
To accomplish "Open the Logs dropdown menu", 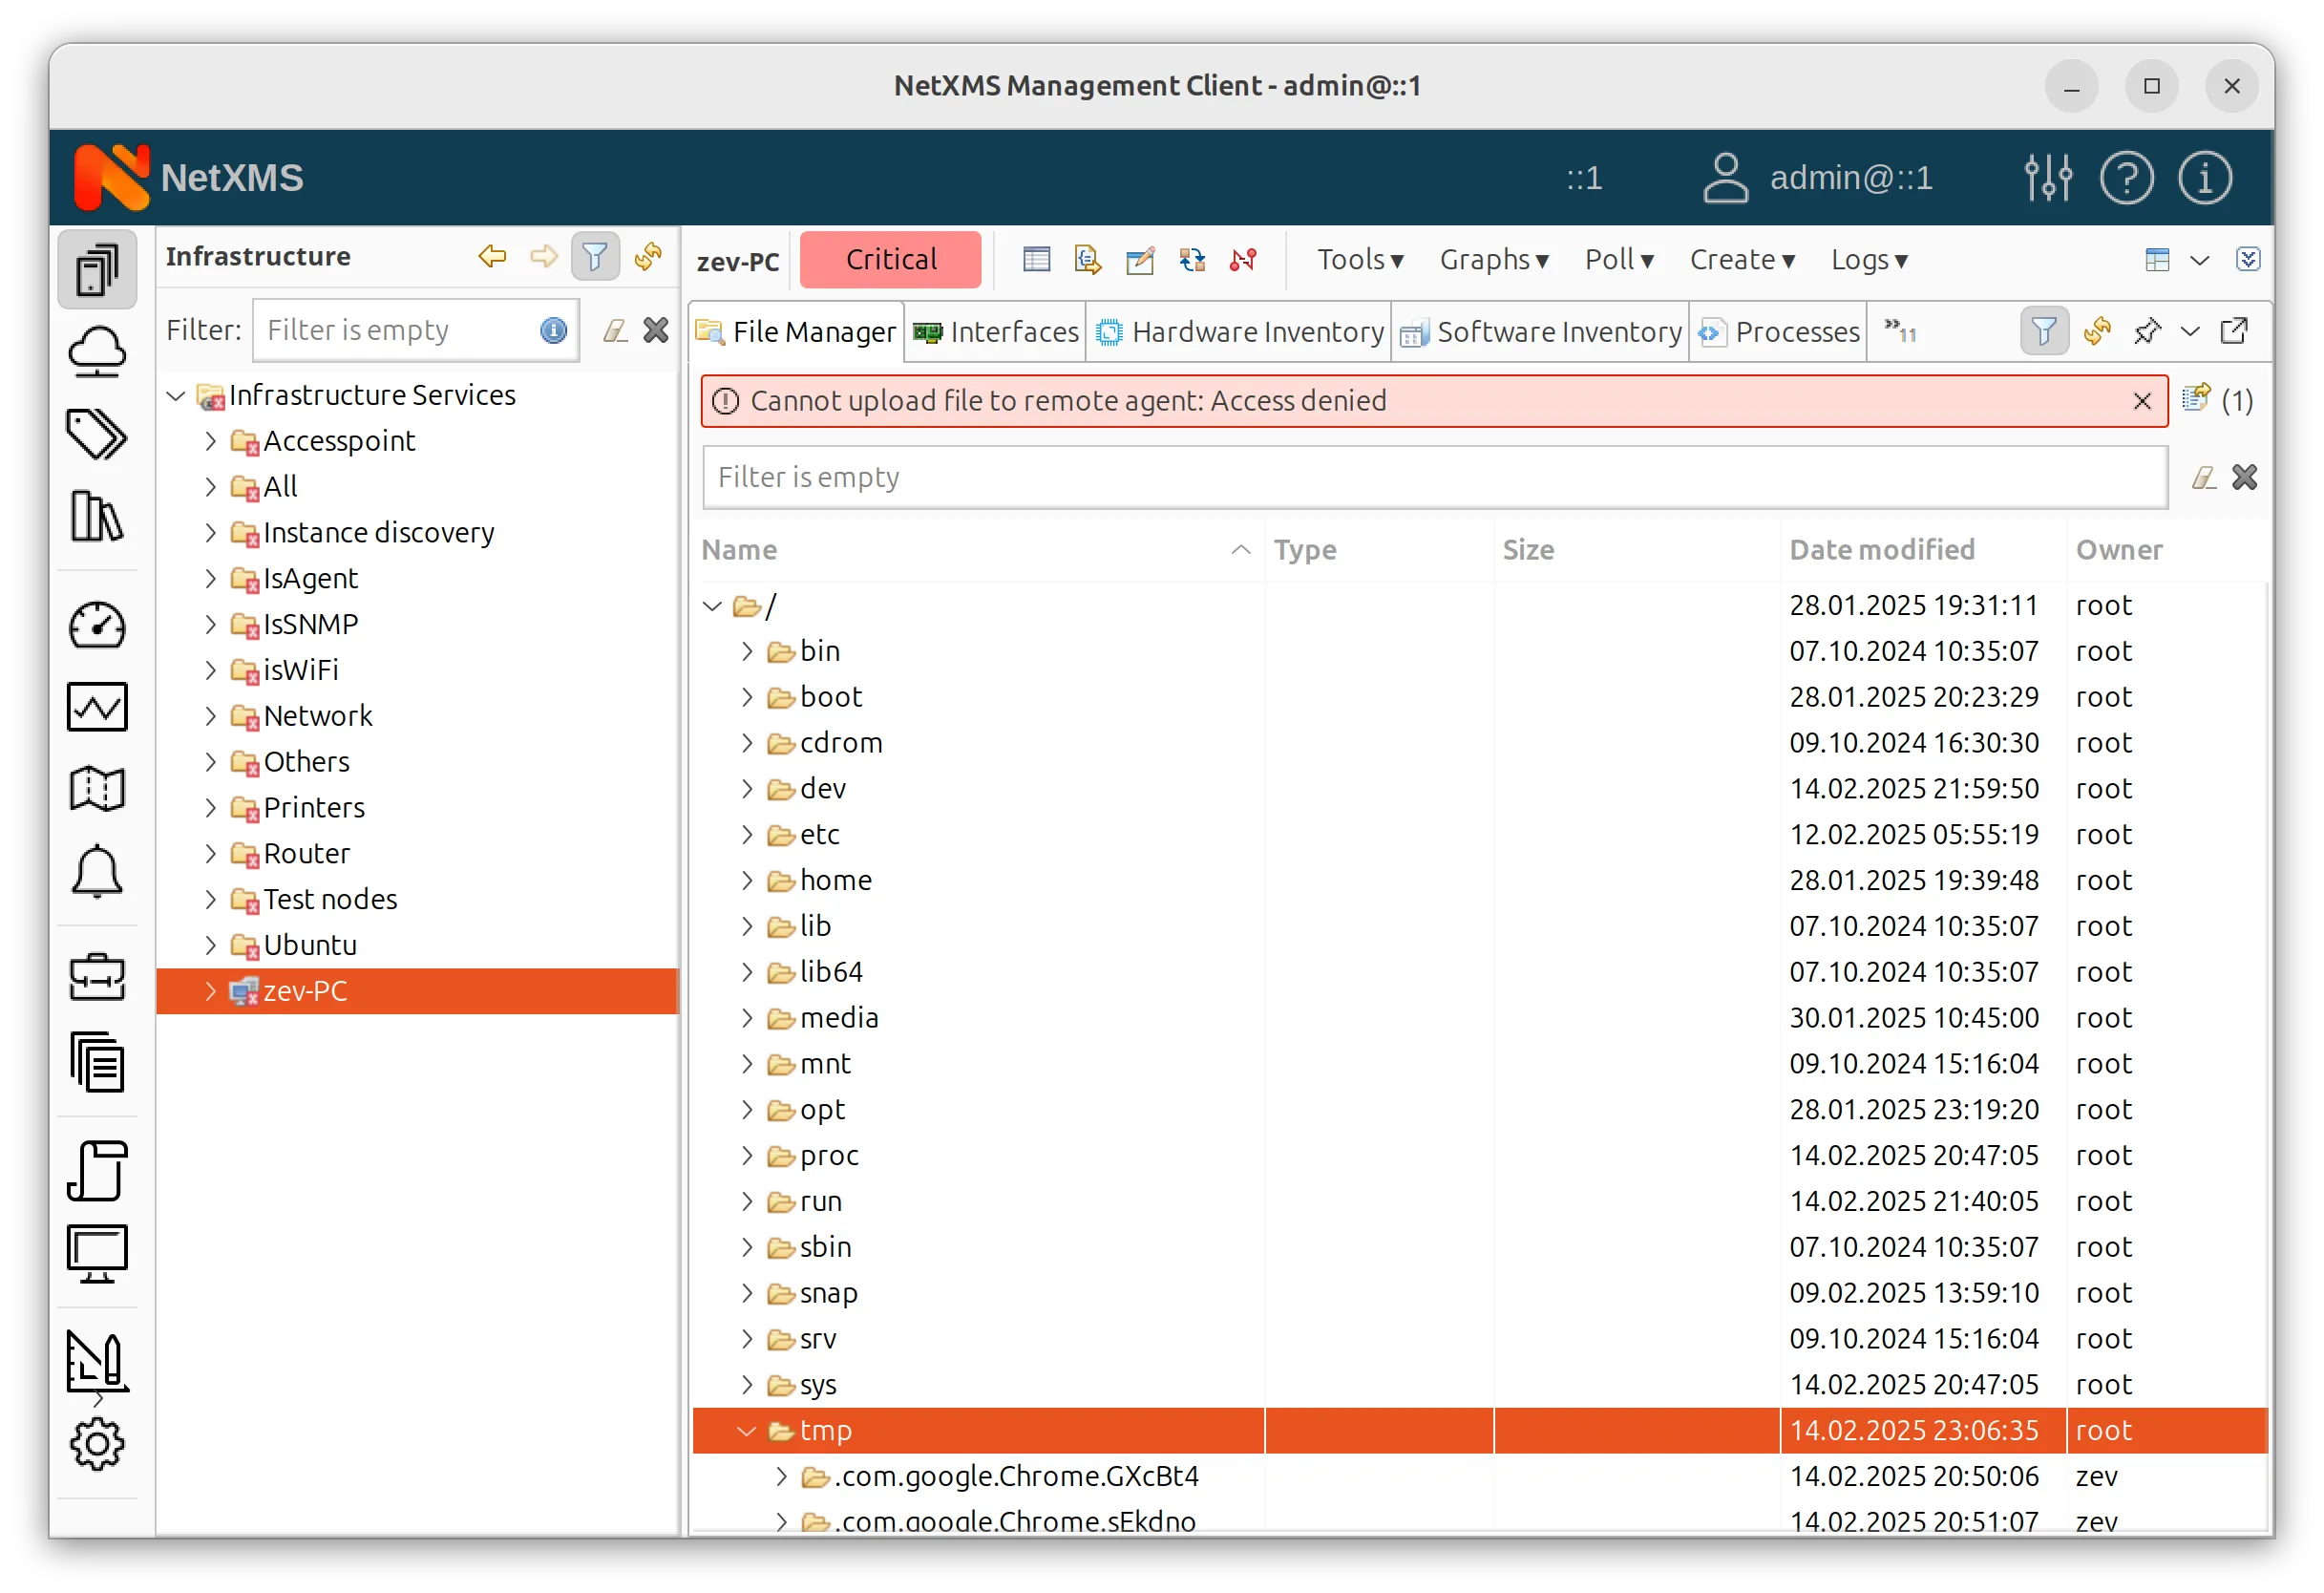I will pyautogui.click(x=1868, y=259).
